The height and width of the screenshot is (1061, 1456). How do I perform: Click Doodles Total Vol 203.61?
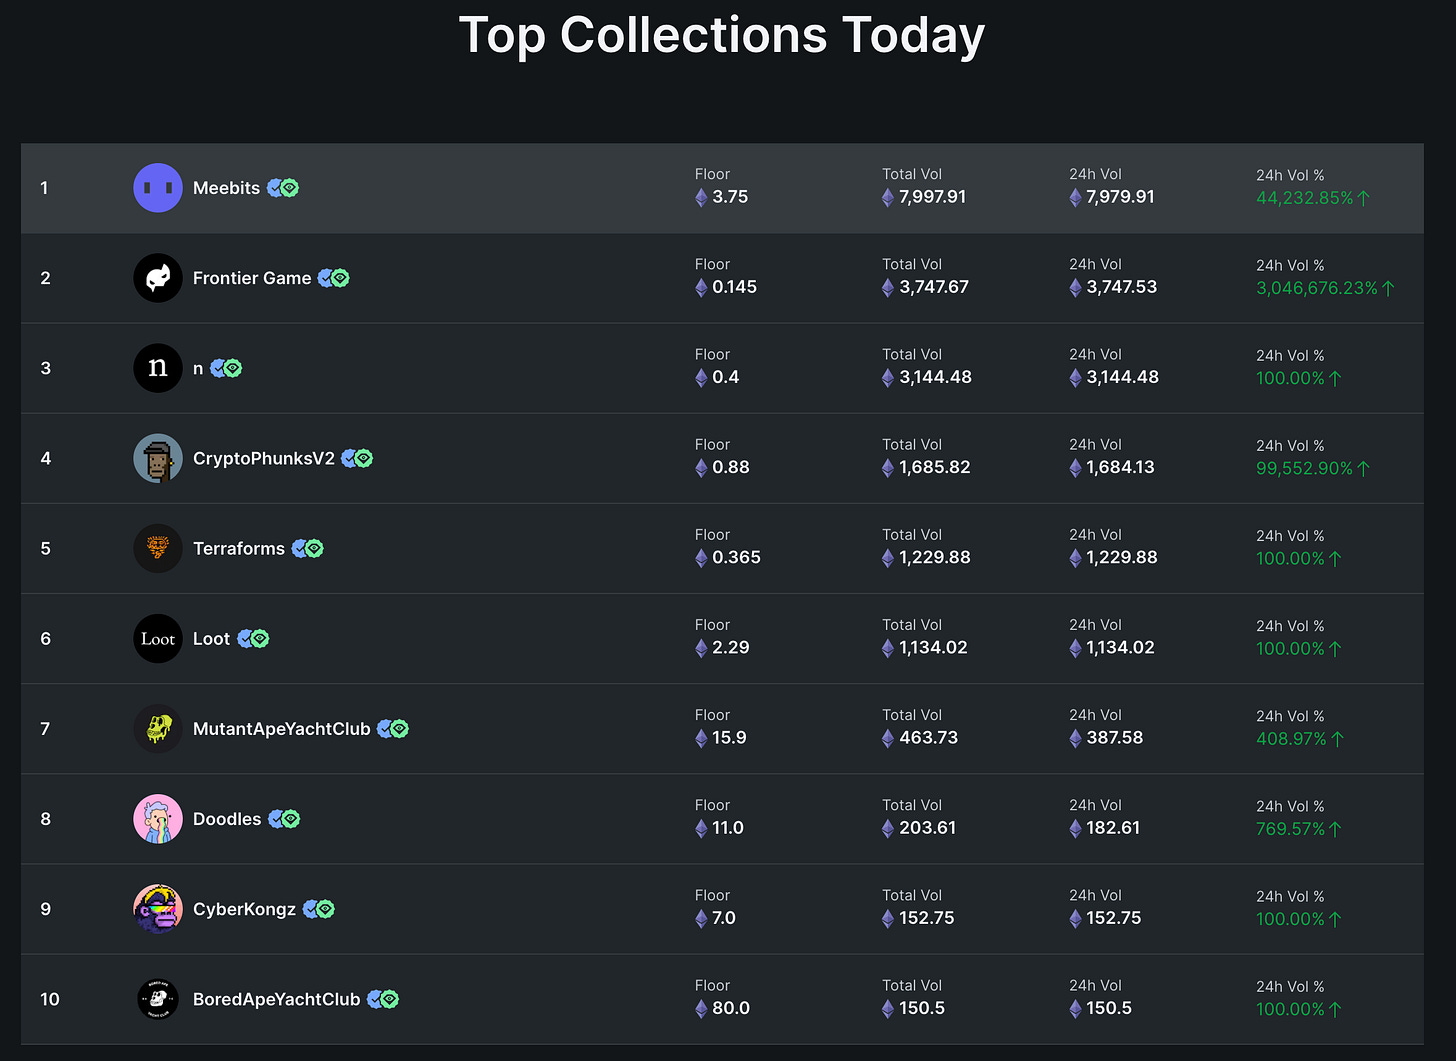point(927,828)
